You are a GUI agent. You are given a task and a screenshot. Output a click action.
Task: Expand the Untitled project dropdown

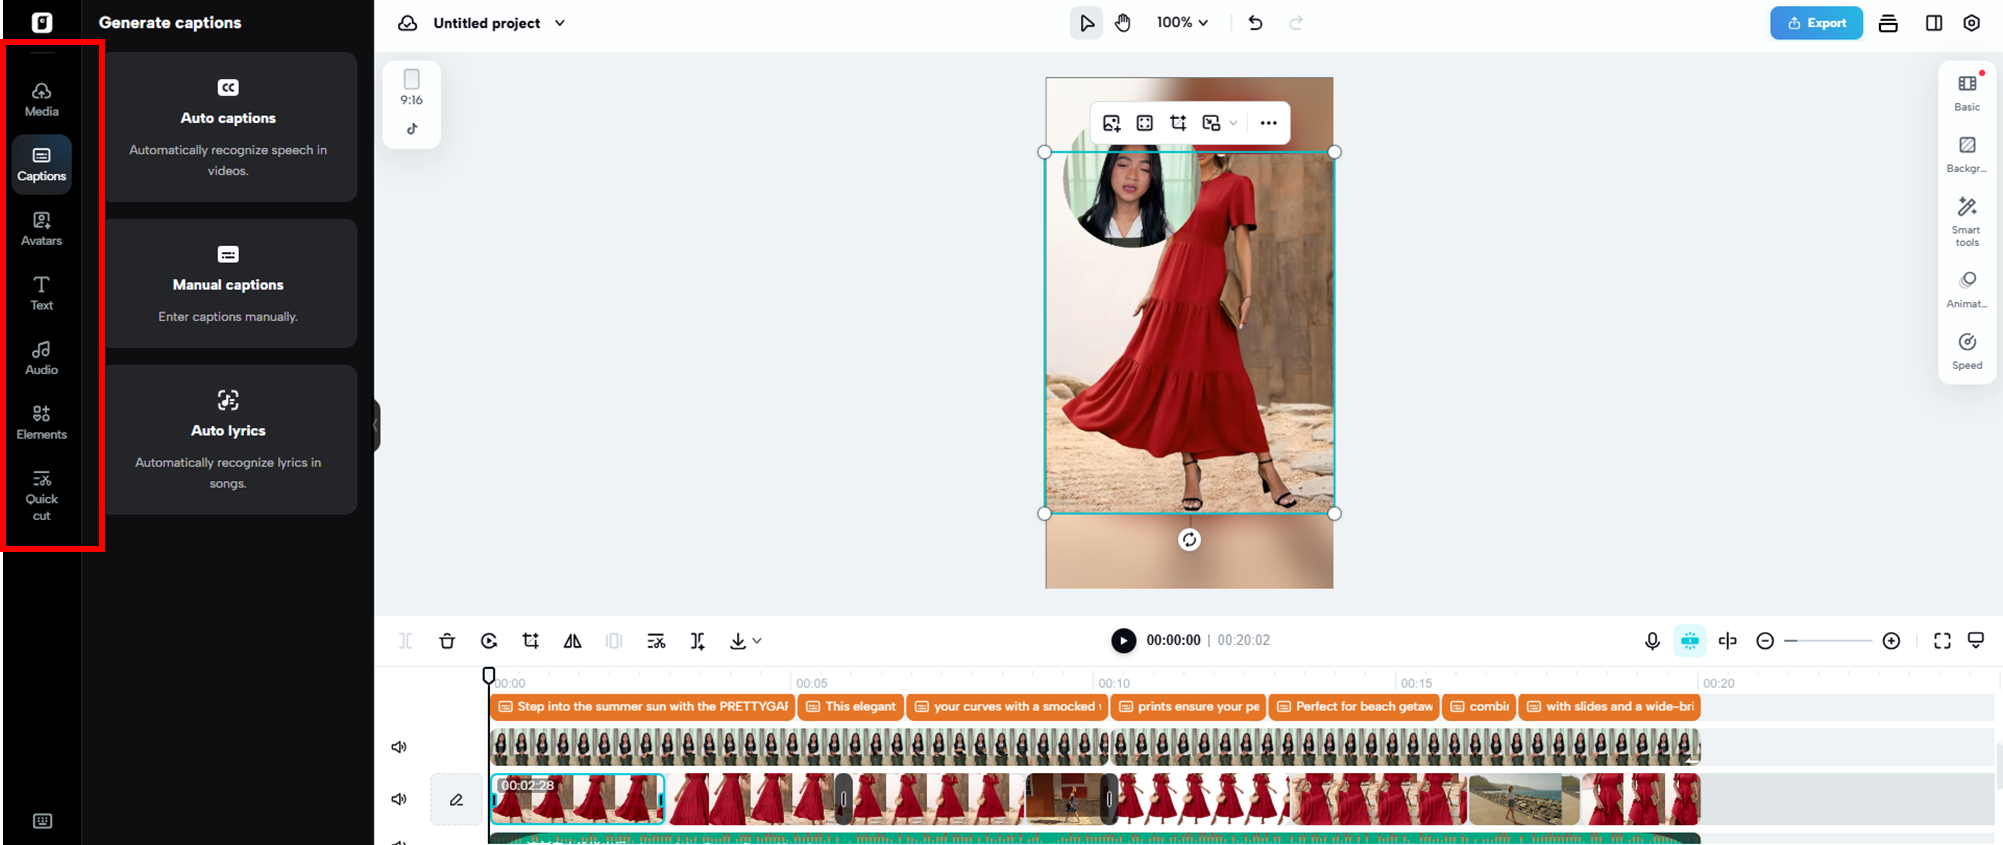560,23
